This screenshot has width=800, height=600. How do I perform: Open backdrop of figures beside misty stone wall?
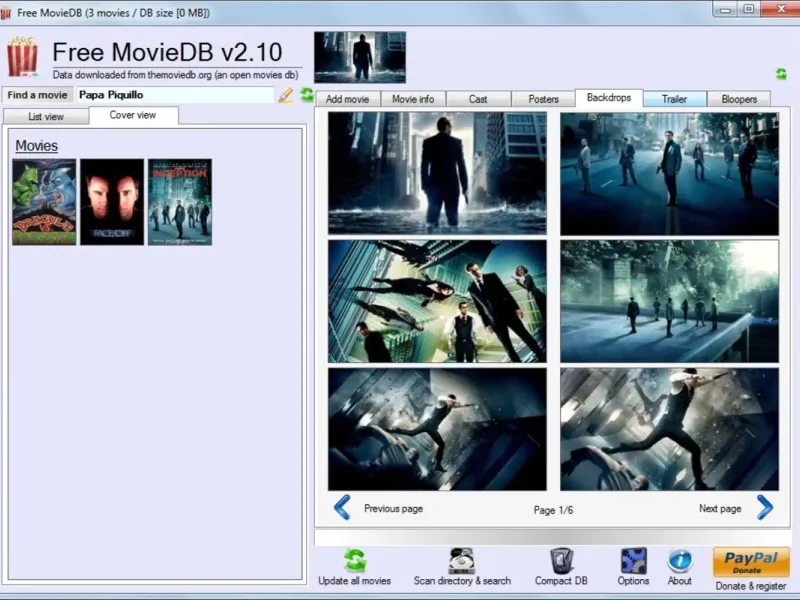pyautogui.click(x=669, y=302)
